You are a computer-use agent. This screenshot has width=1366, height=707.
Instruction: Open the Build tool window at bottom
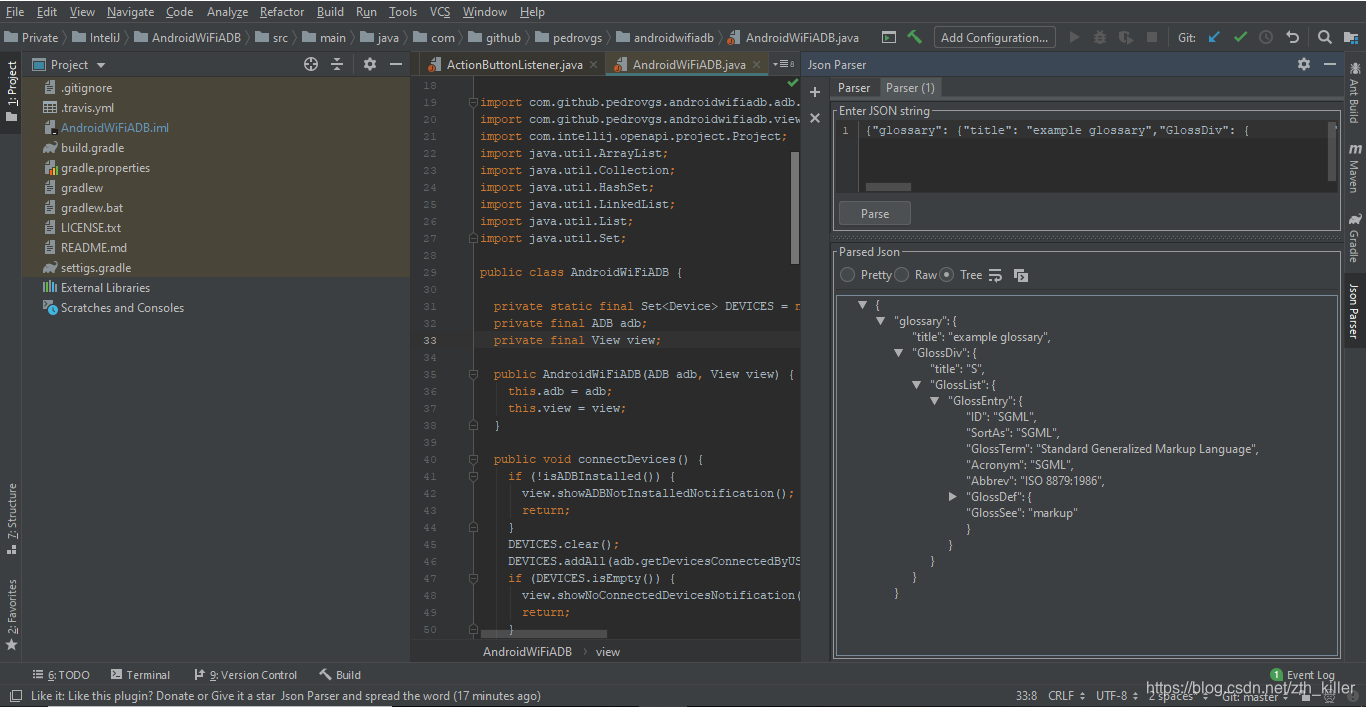[x=340, y=675]
